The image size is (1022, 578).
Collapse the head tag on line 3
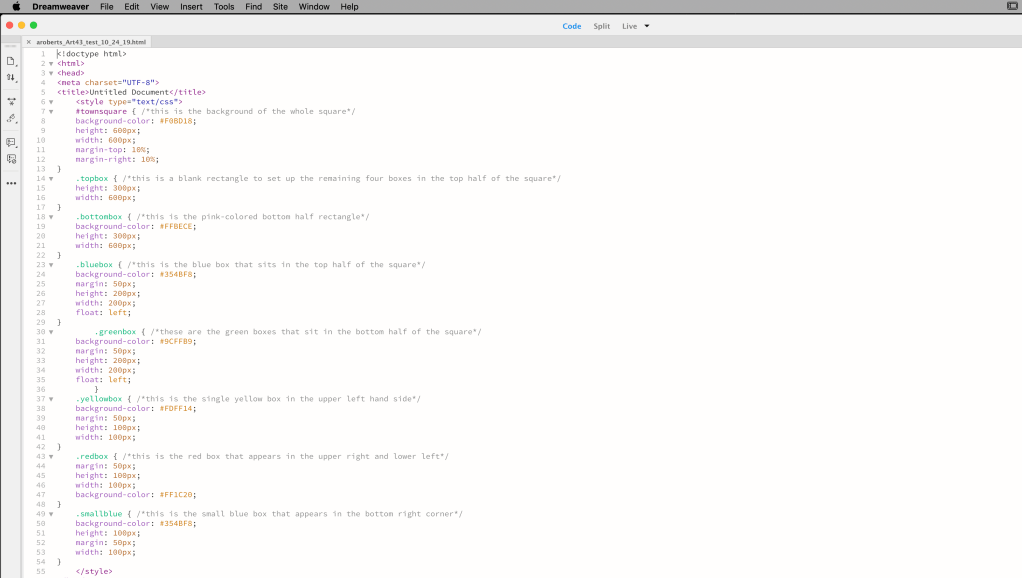[x=50, y=73]
